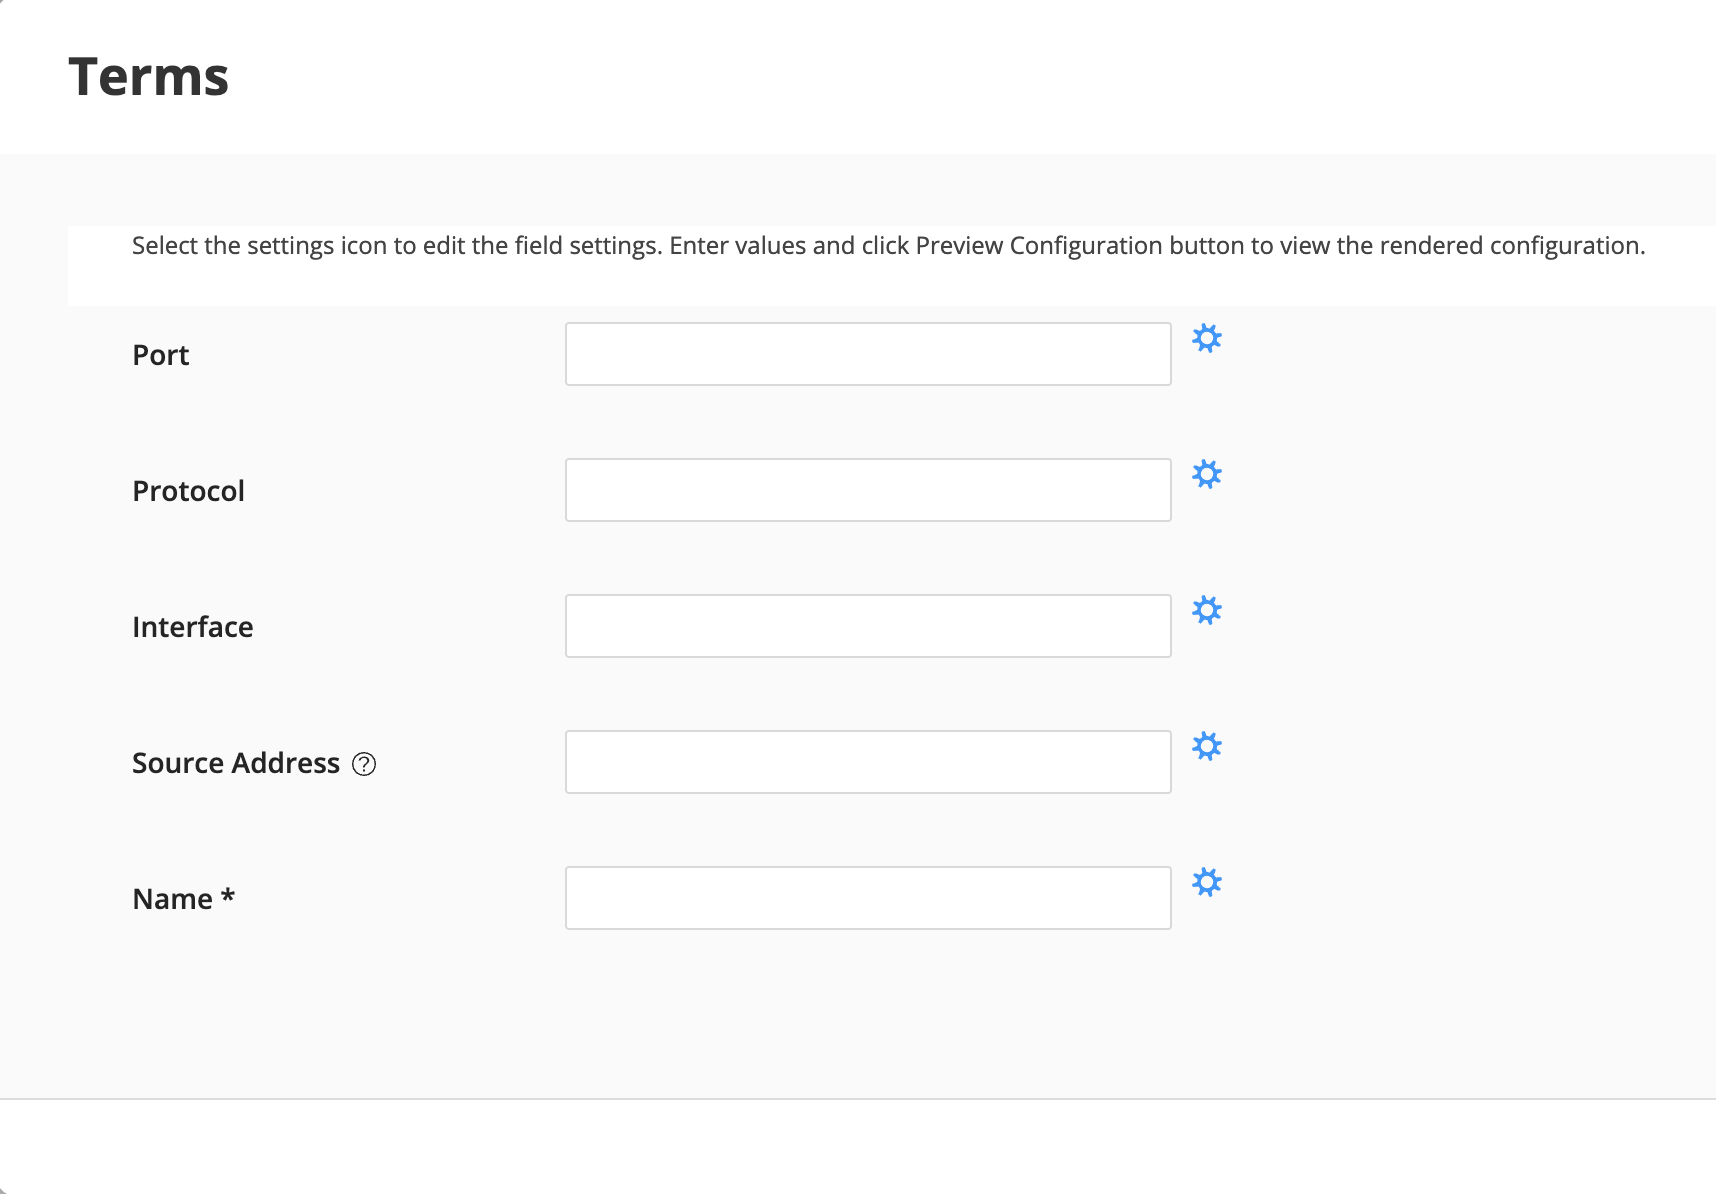The image size is (1716, 1194).
Task: Select the Interface field label
Action: pos(192,626)
